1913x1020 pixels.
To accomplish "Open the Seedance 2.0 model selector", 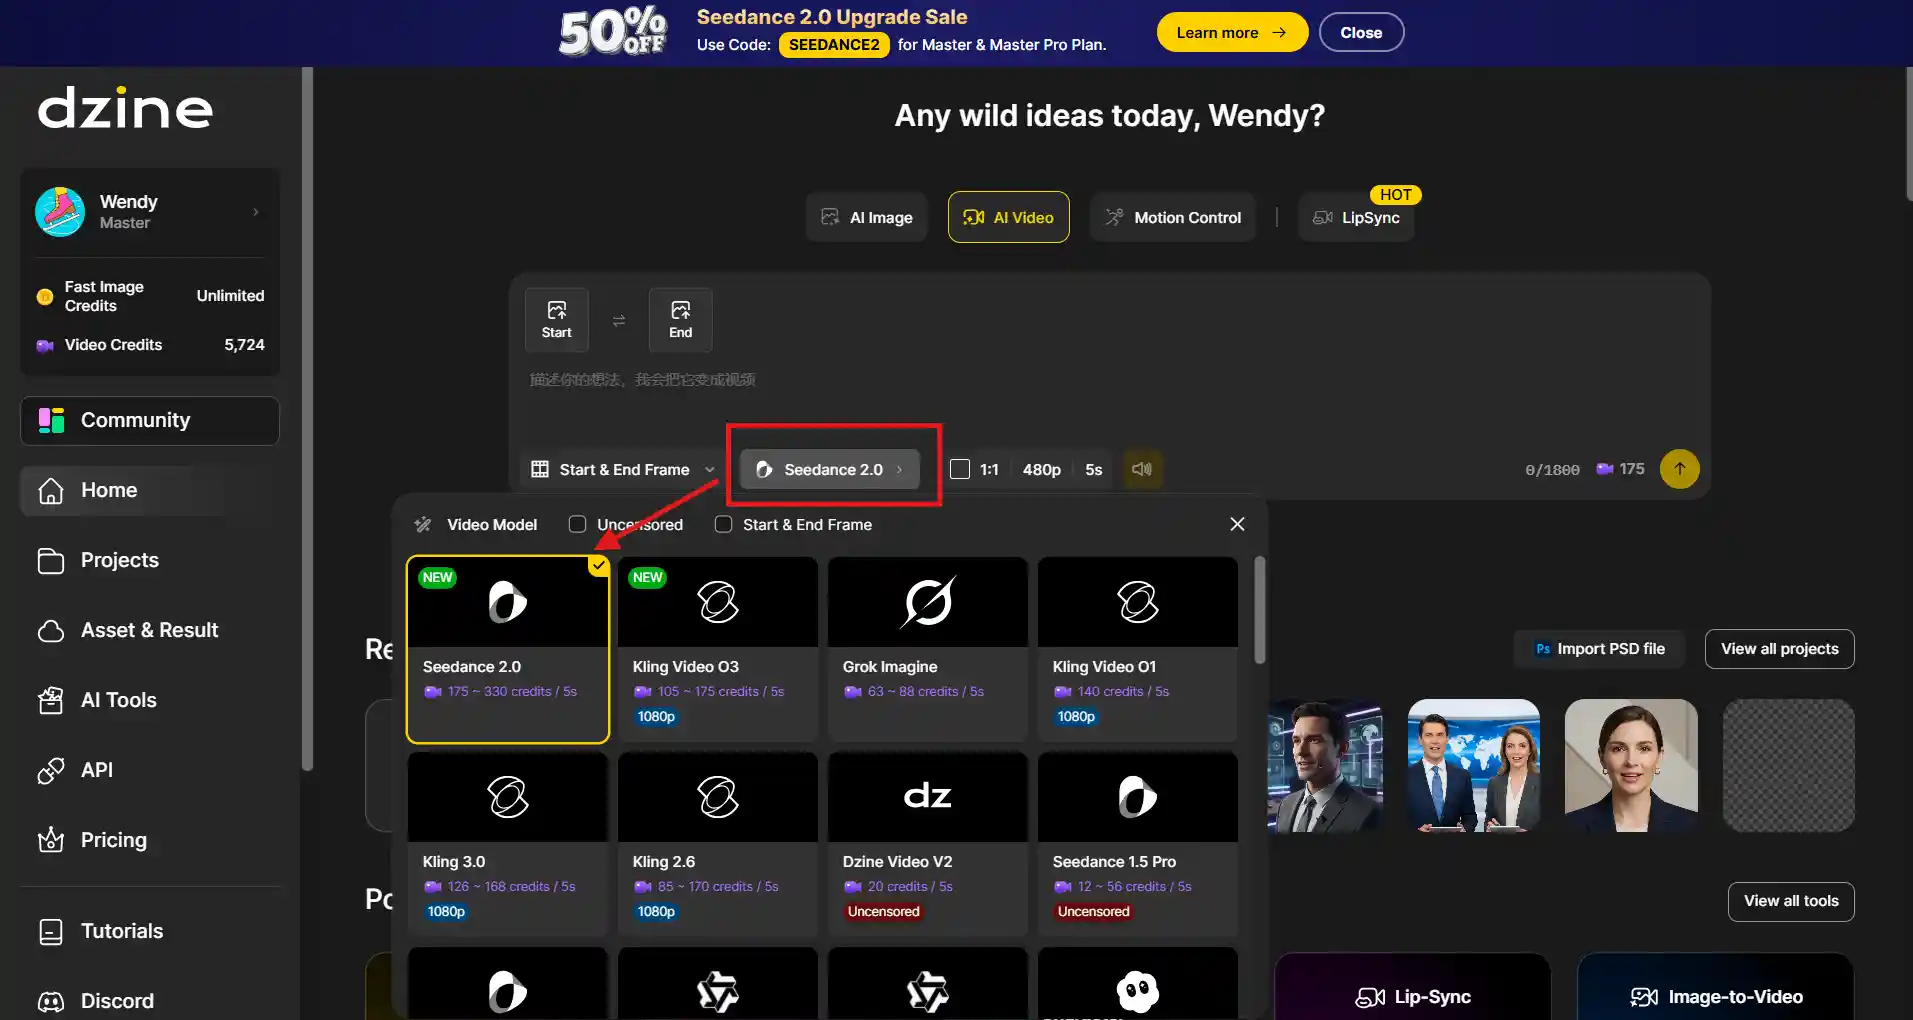I will tap(830, 469).
